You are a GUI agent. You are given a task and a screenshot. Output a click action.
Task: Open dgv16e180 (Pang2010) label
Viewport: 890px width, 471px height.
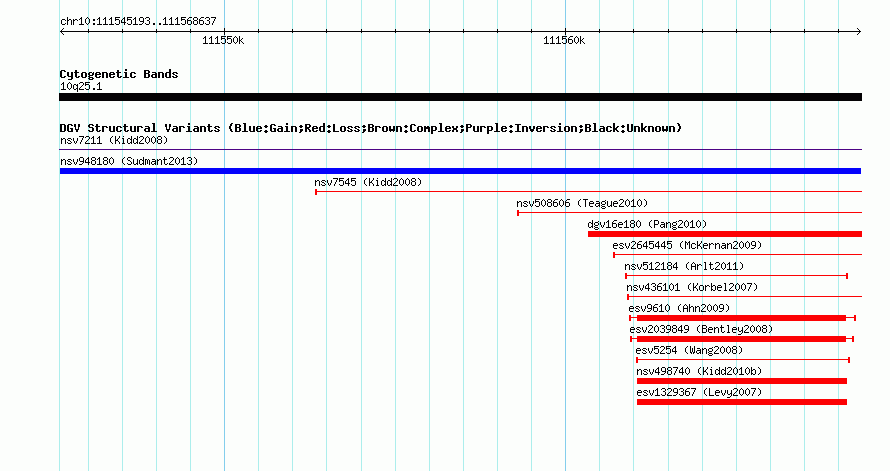647,224
